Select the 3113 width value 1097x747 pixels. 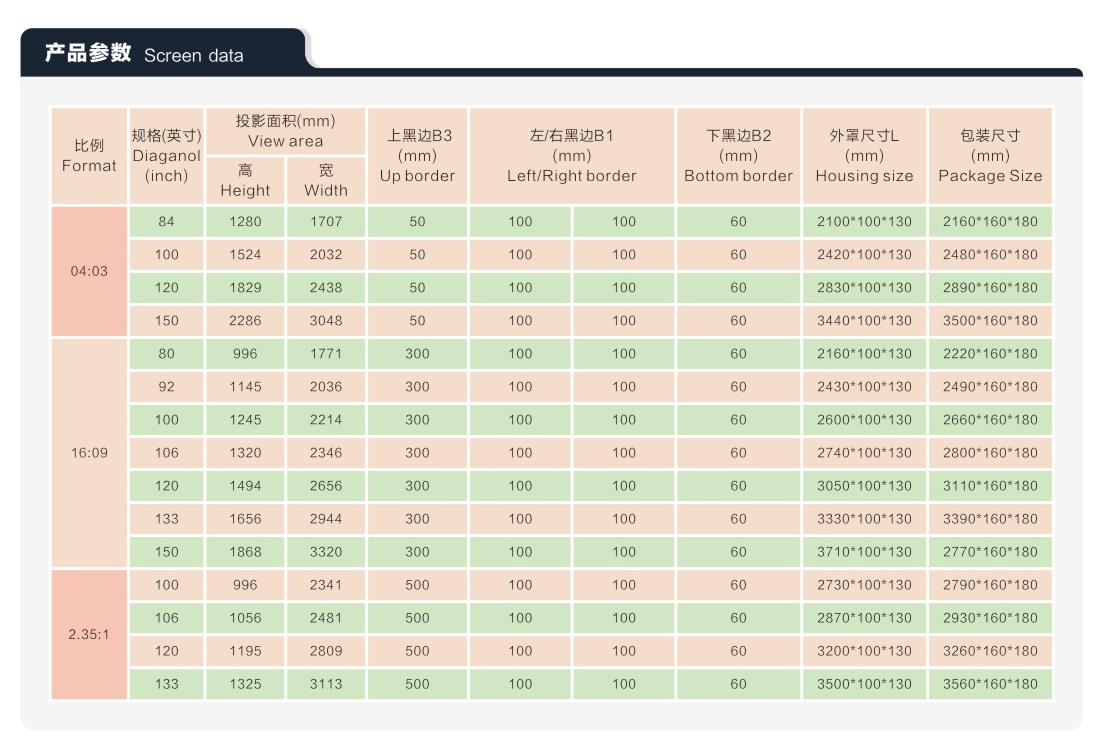tap(326, 684)
